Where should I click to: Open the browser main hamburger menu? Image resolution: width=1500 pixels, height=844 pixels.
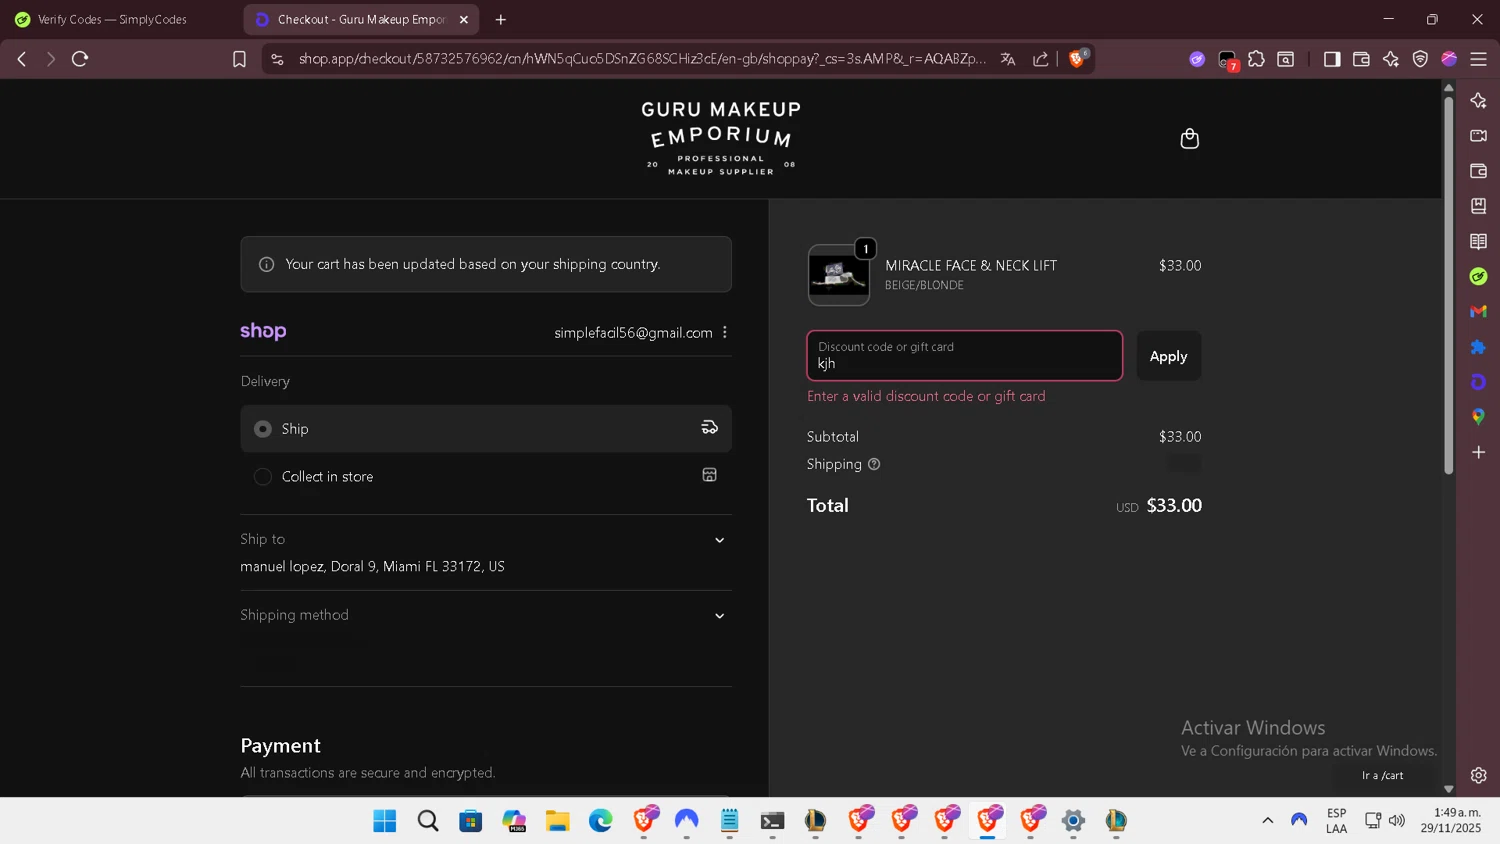pyautogui.click(x=1478, y=59)
